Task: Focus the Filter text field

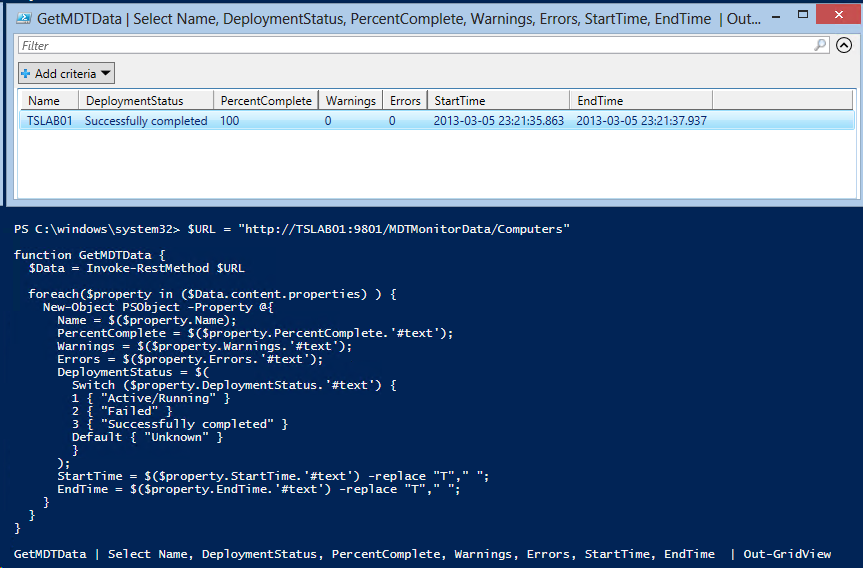Action: click(x=415, y=45)
